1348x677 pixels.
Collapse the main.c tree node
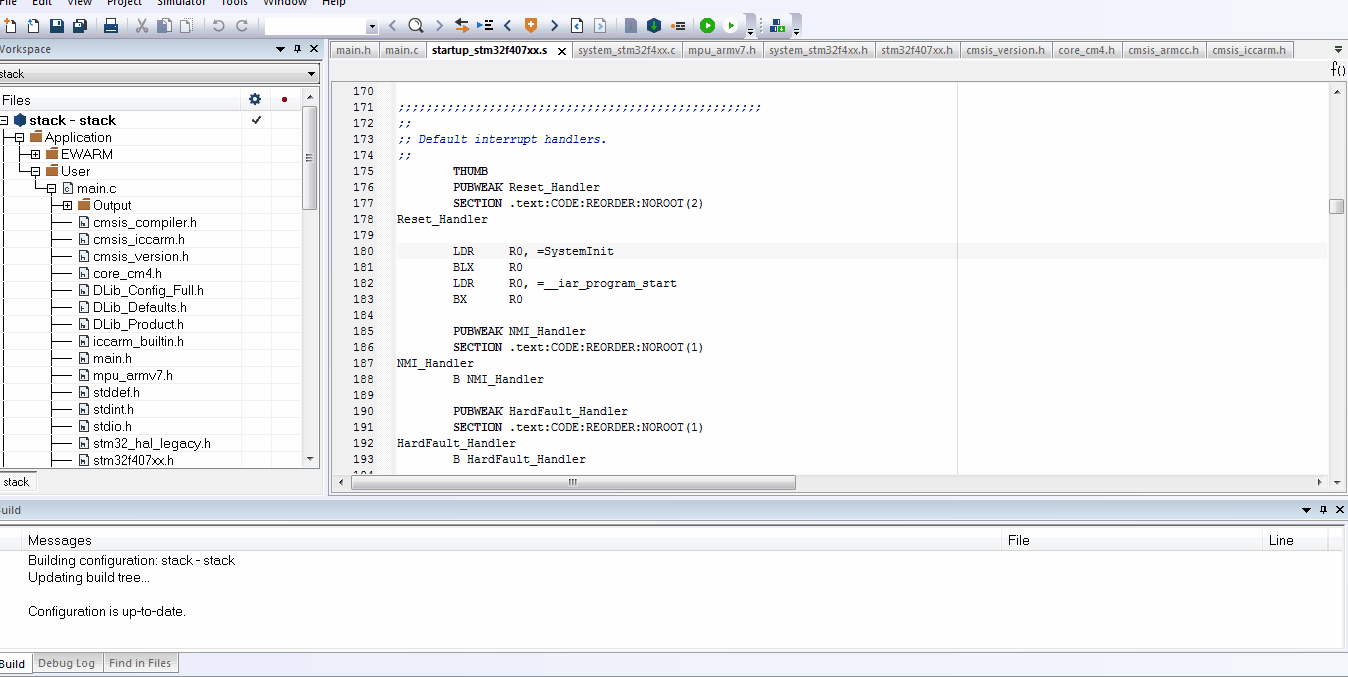click(51, 188)
